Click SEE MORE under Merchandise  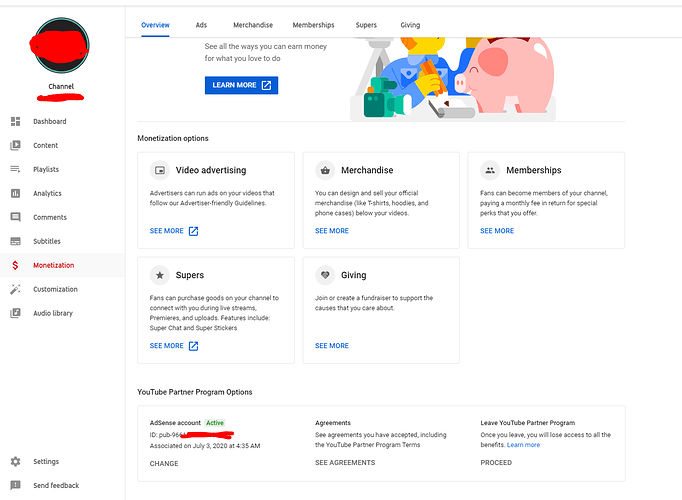pyautogui.click(x=332, y=231)
